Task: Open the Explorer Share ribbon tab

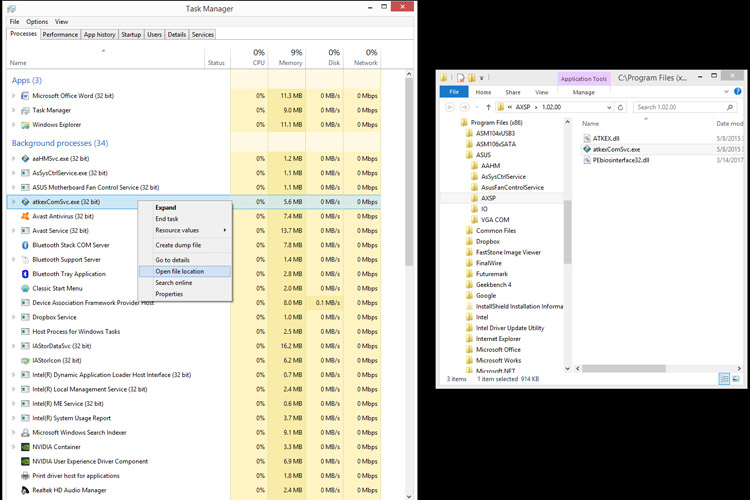Action: [513, 92]
